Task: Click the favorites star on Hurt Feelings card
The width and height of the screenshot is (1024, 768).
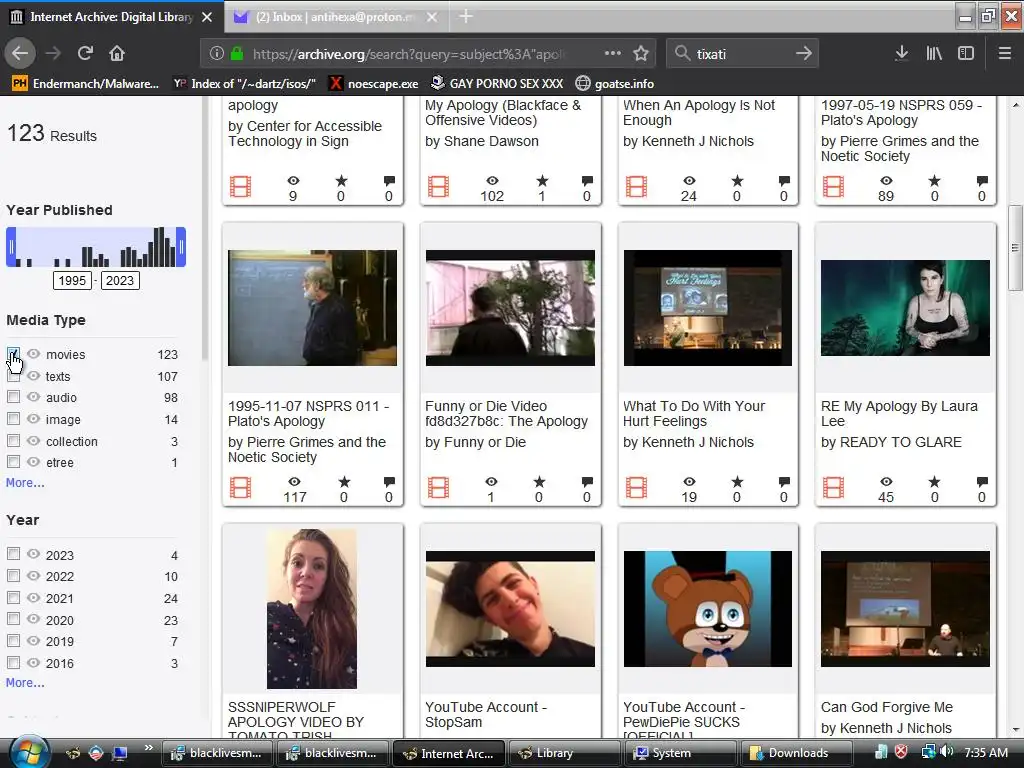Action: point(737,482)
